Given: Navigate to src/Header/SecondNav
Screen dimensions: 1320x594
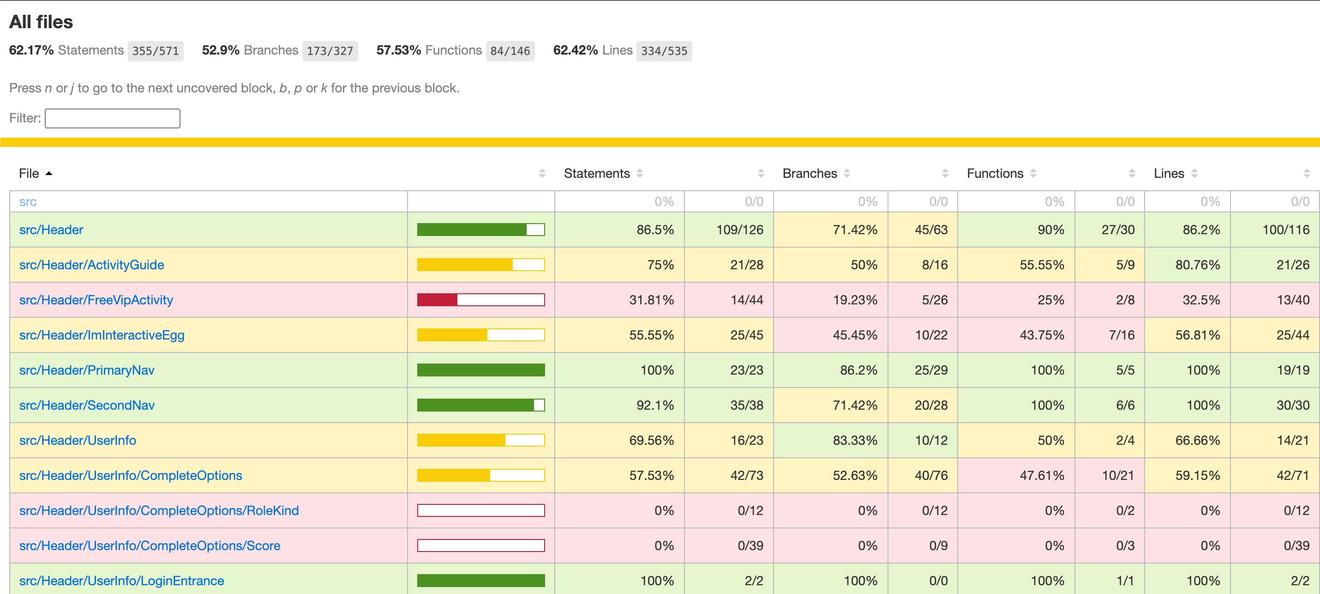Looking at the screenshot, I should (x=86, y=405).
